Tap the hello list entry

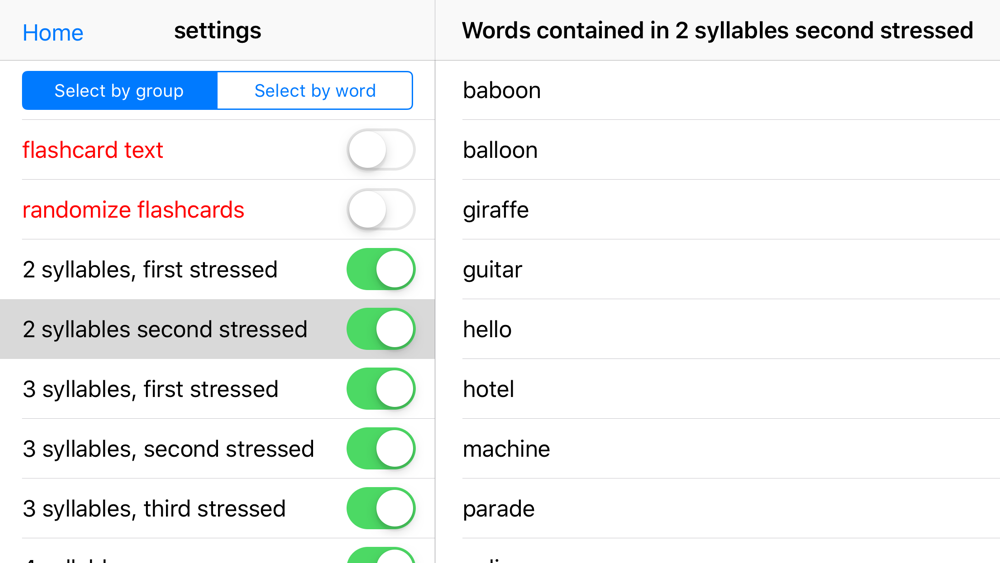coord(487,330)
